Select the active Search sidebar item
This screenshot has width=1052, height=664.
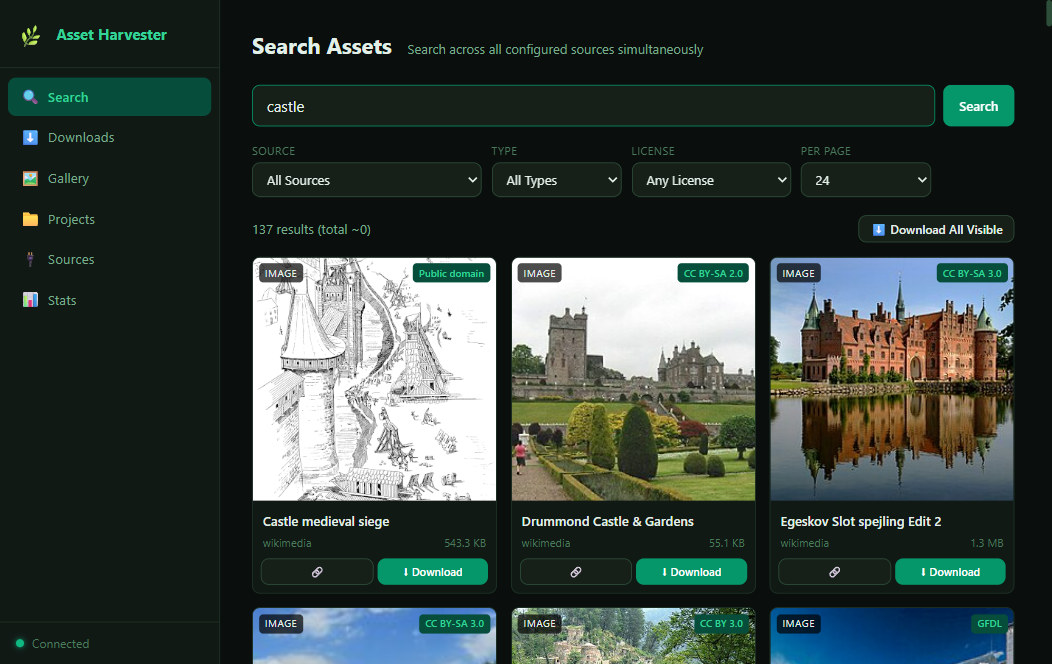click(x=109, y=97)
